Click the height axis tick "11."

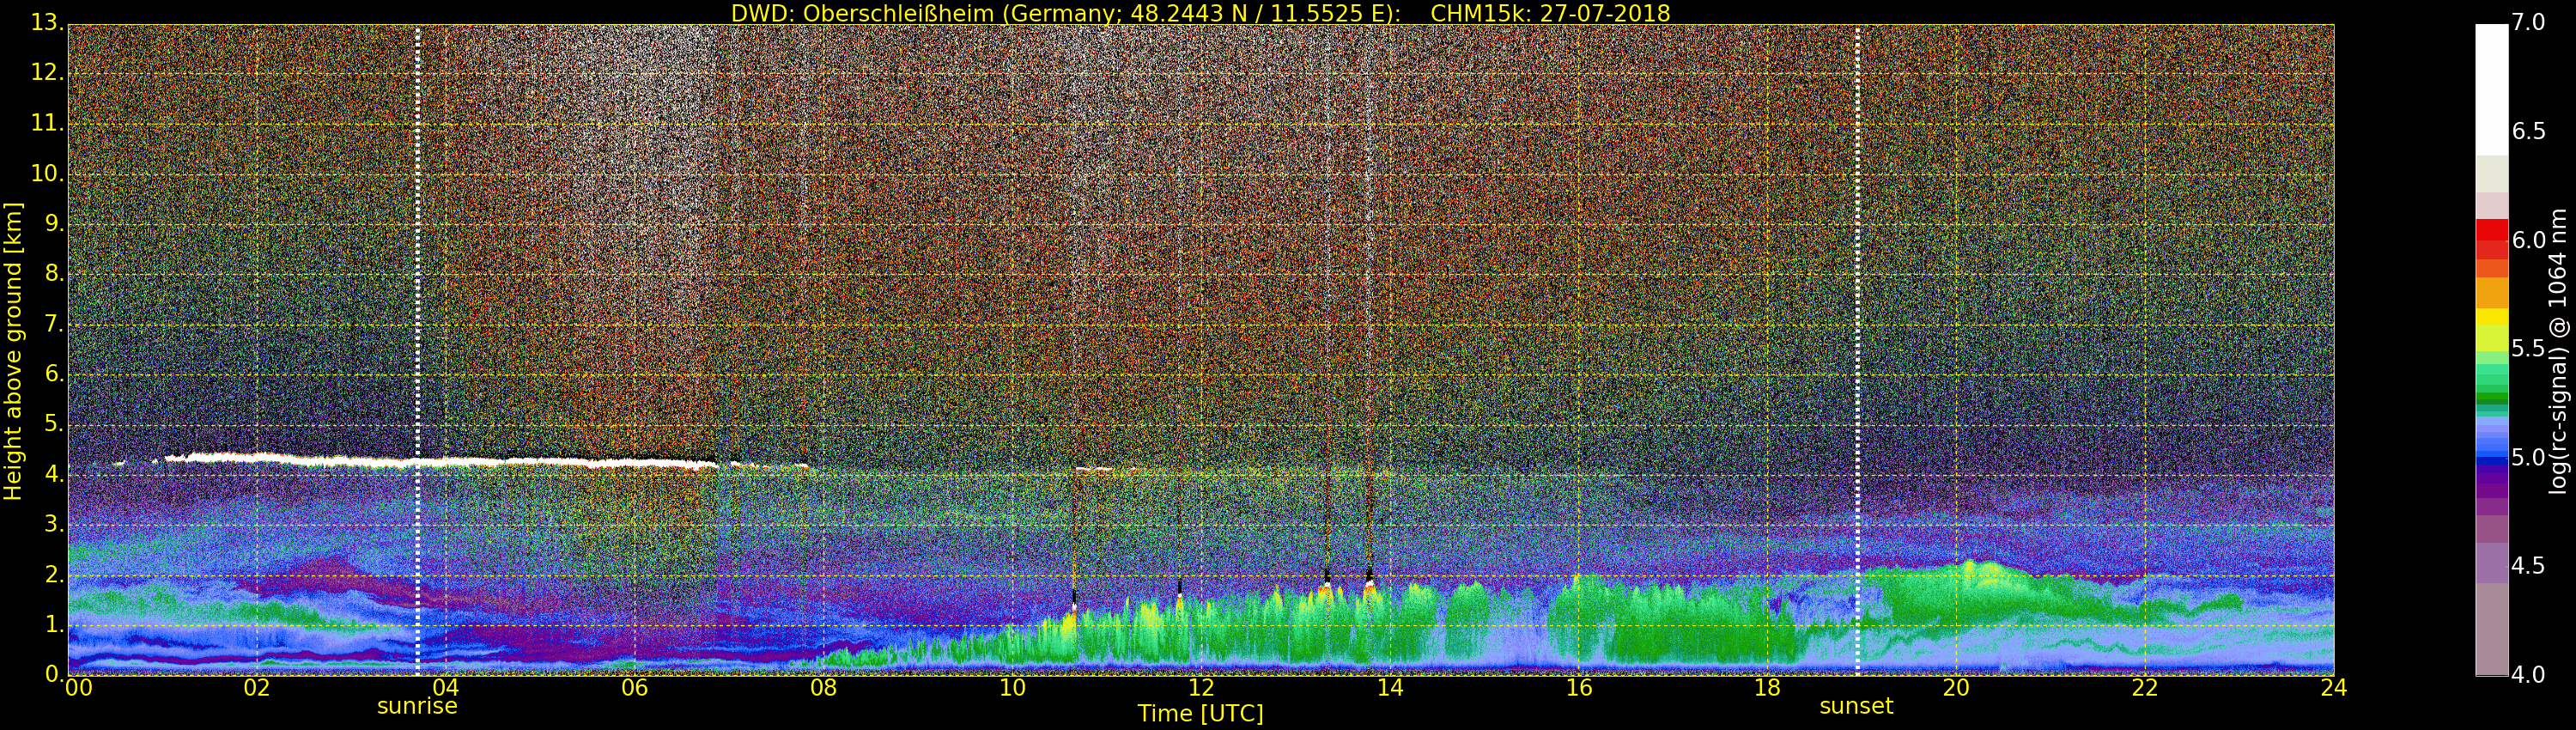tap(46, 123)
